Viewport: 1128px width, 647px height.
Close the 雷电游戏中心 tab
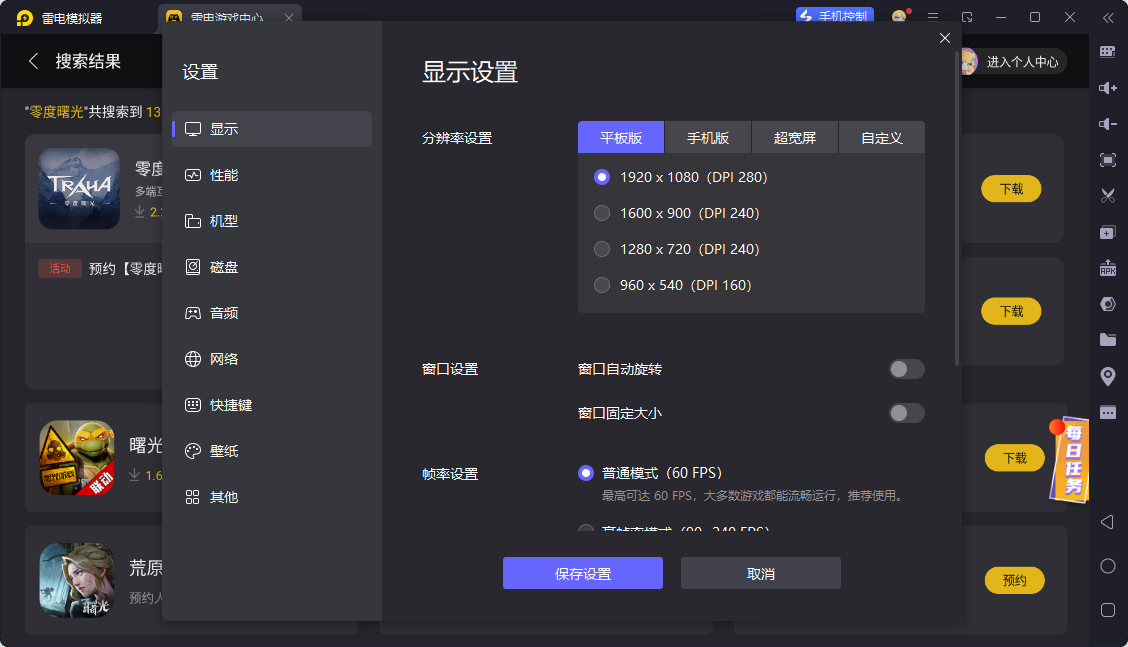point(288,17)
